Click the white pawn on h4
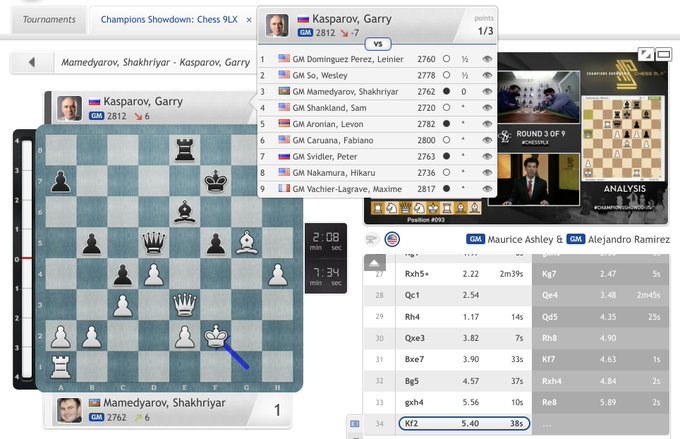This screenshot has height=439, width=680. pyautogui.click(x=278, y=274)
